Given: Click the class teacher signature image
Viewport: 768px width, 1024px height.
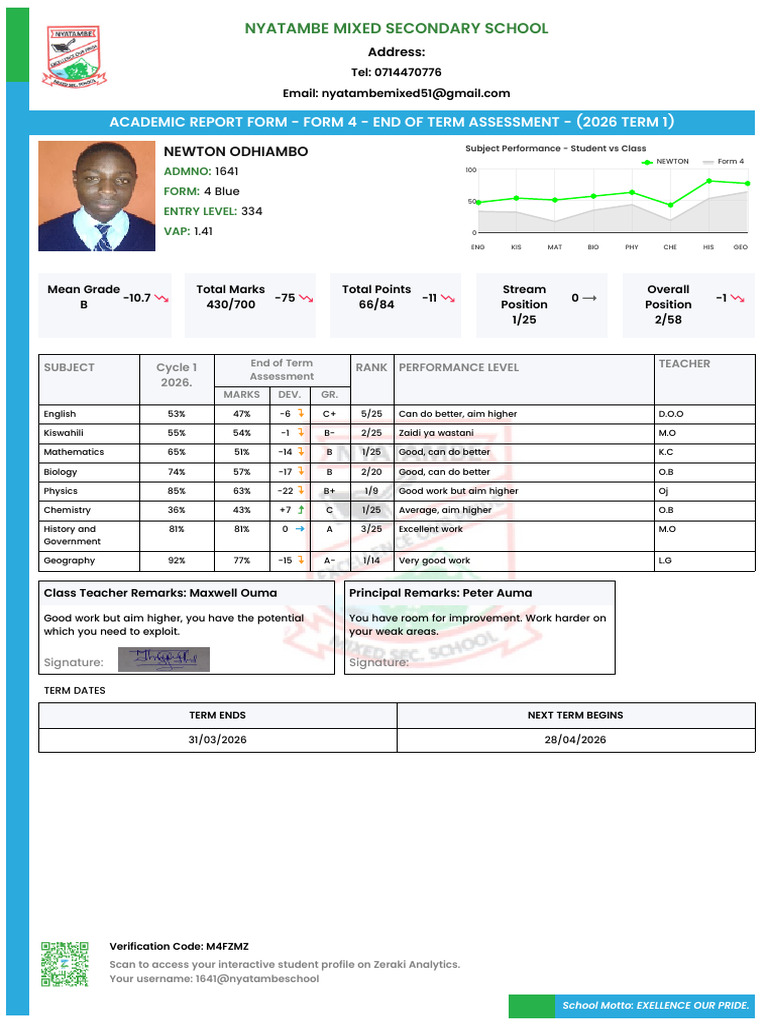Looking at the screenshot, I should pyautogui.click(x=164, y=659).
